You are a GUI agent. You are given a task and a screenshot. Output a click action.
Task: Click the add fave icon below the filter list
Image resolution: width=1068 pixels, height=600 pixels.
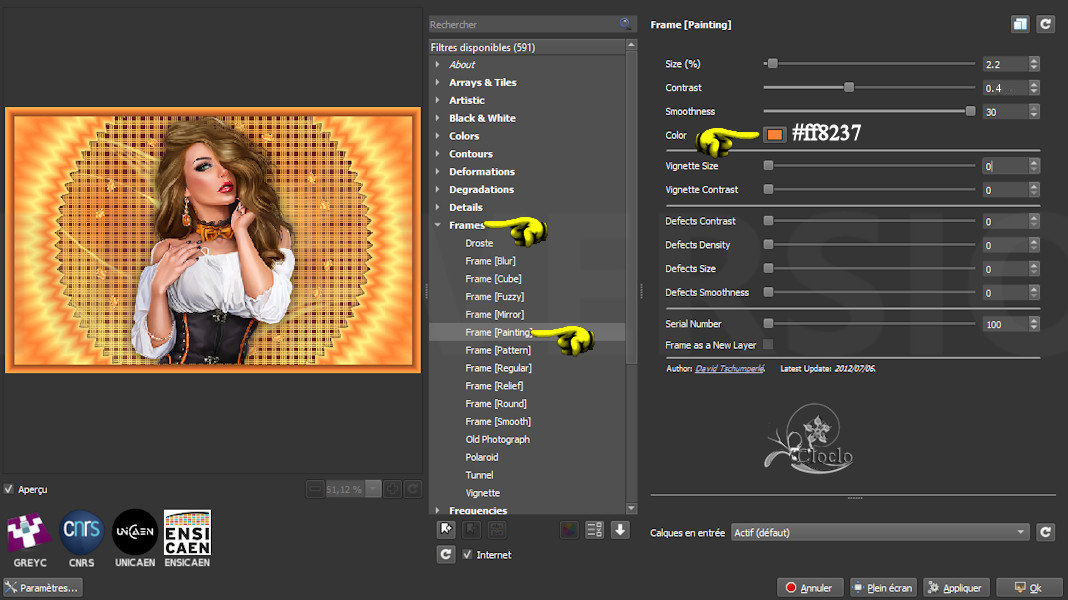coord(446,530)
